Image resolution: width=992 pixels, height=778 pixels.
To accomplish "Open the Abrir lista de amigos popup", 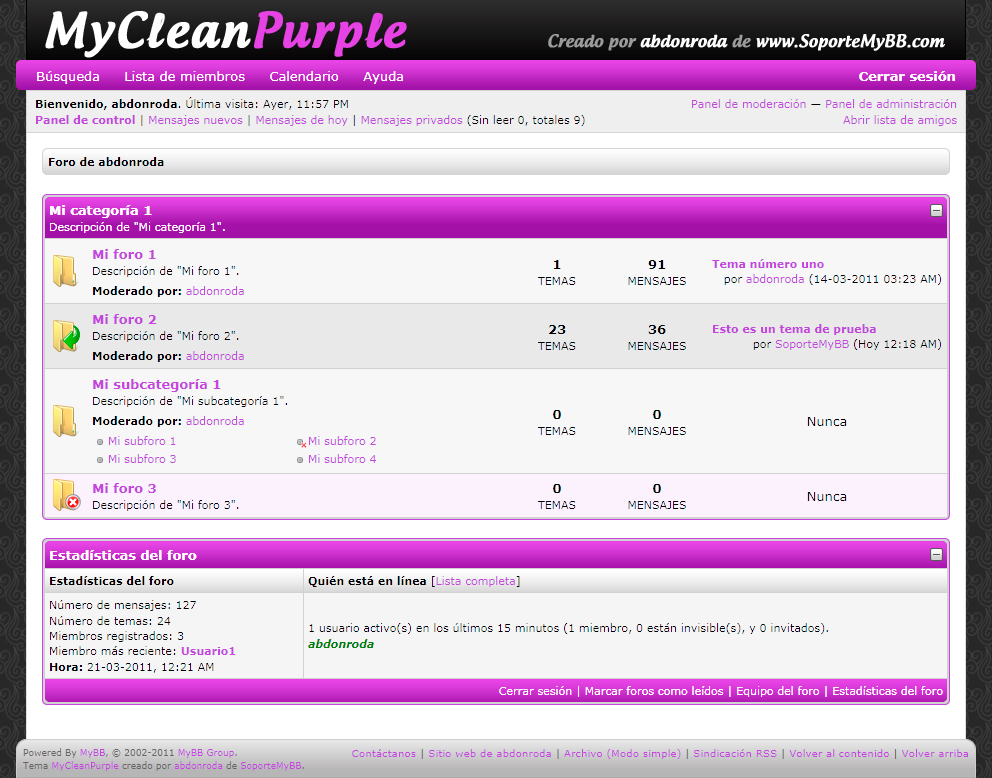I will 899,120.
